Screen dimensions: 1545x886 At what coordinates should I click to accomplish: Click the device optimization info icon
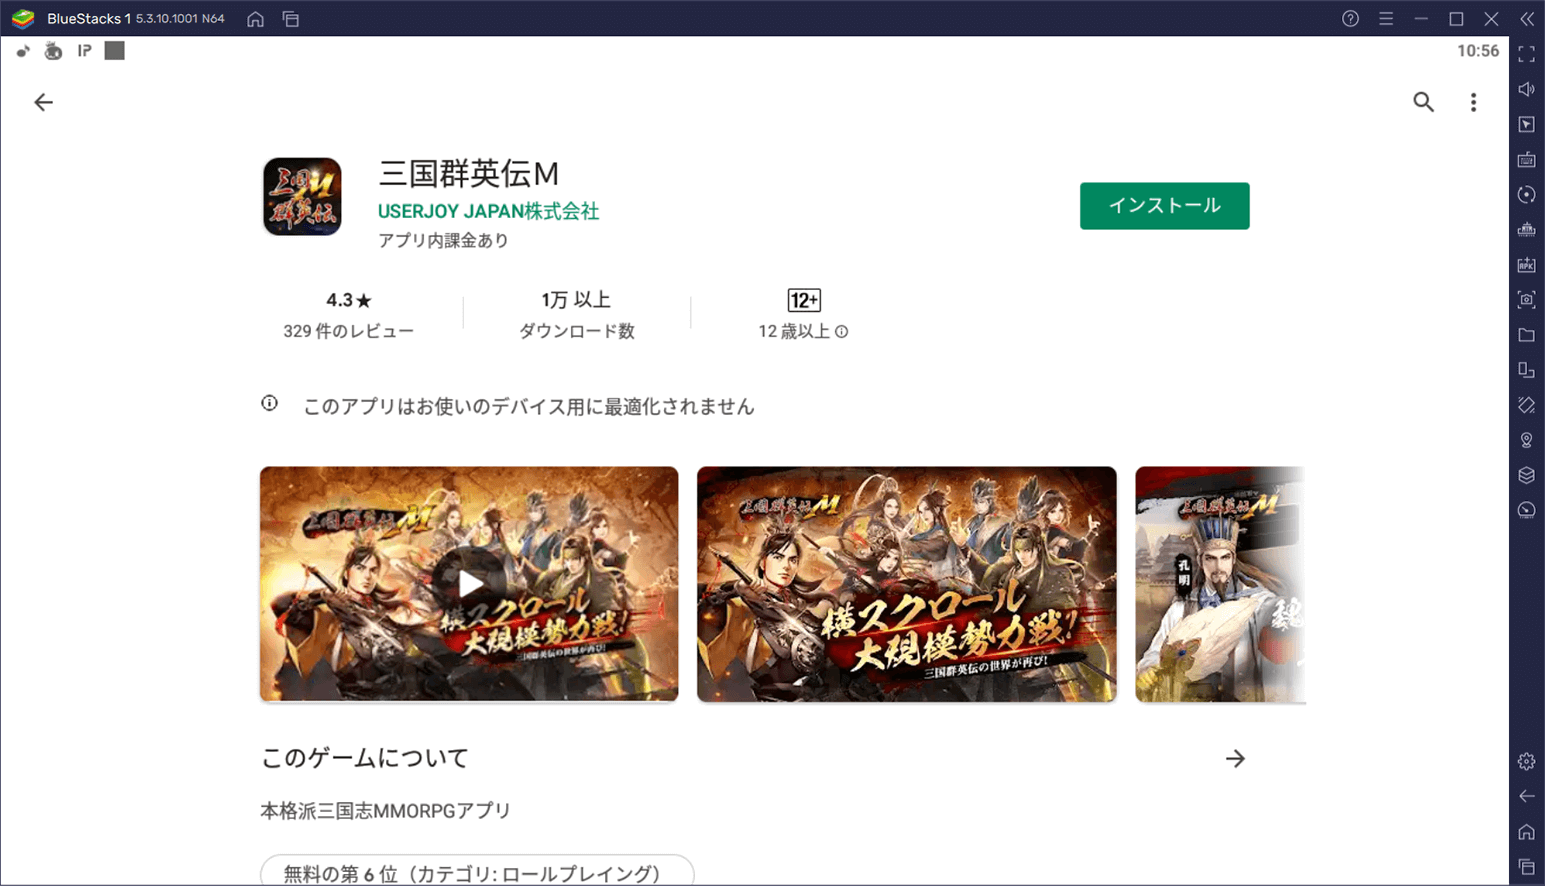[270, 403]
